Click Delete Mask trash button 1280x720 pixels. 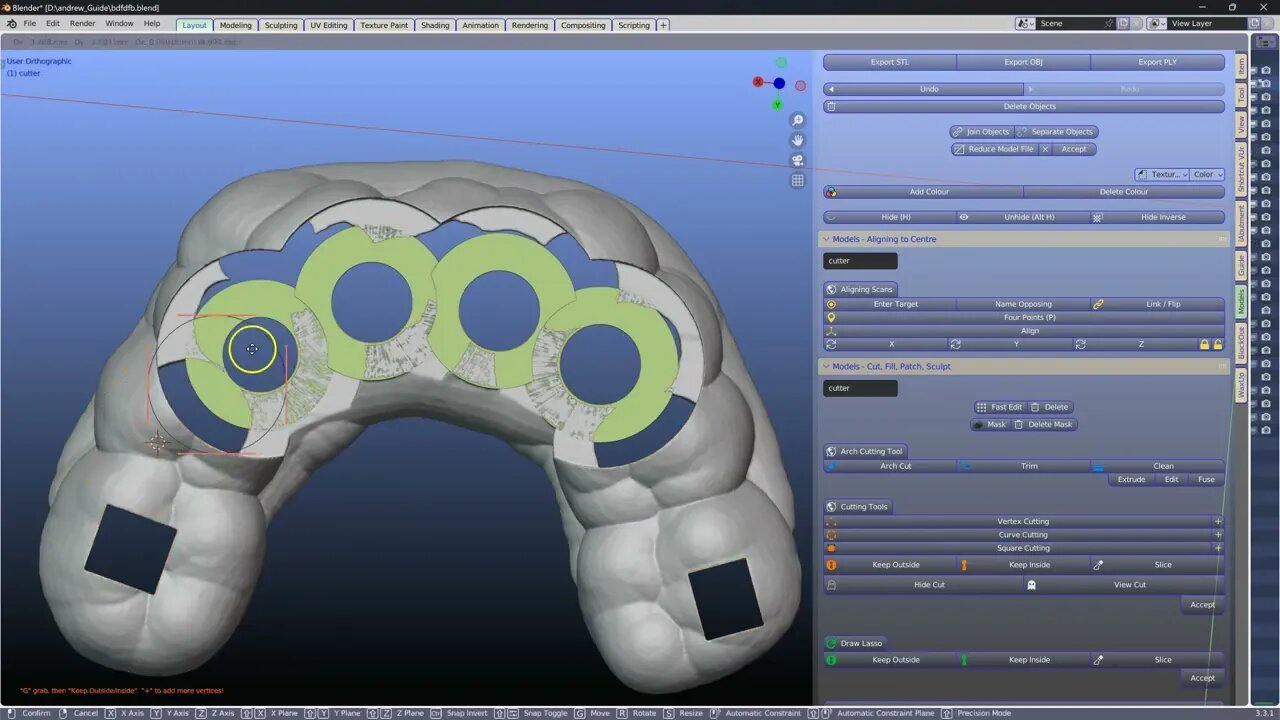click(1043, 424)
